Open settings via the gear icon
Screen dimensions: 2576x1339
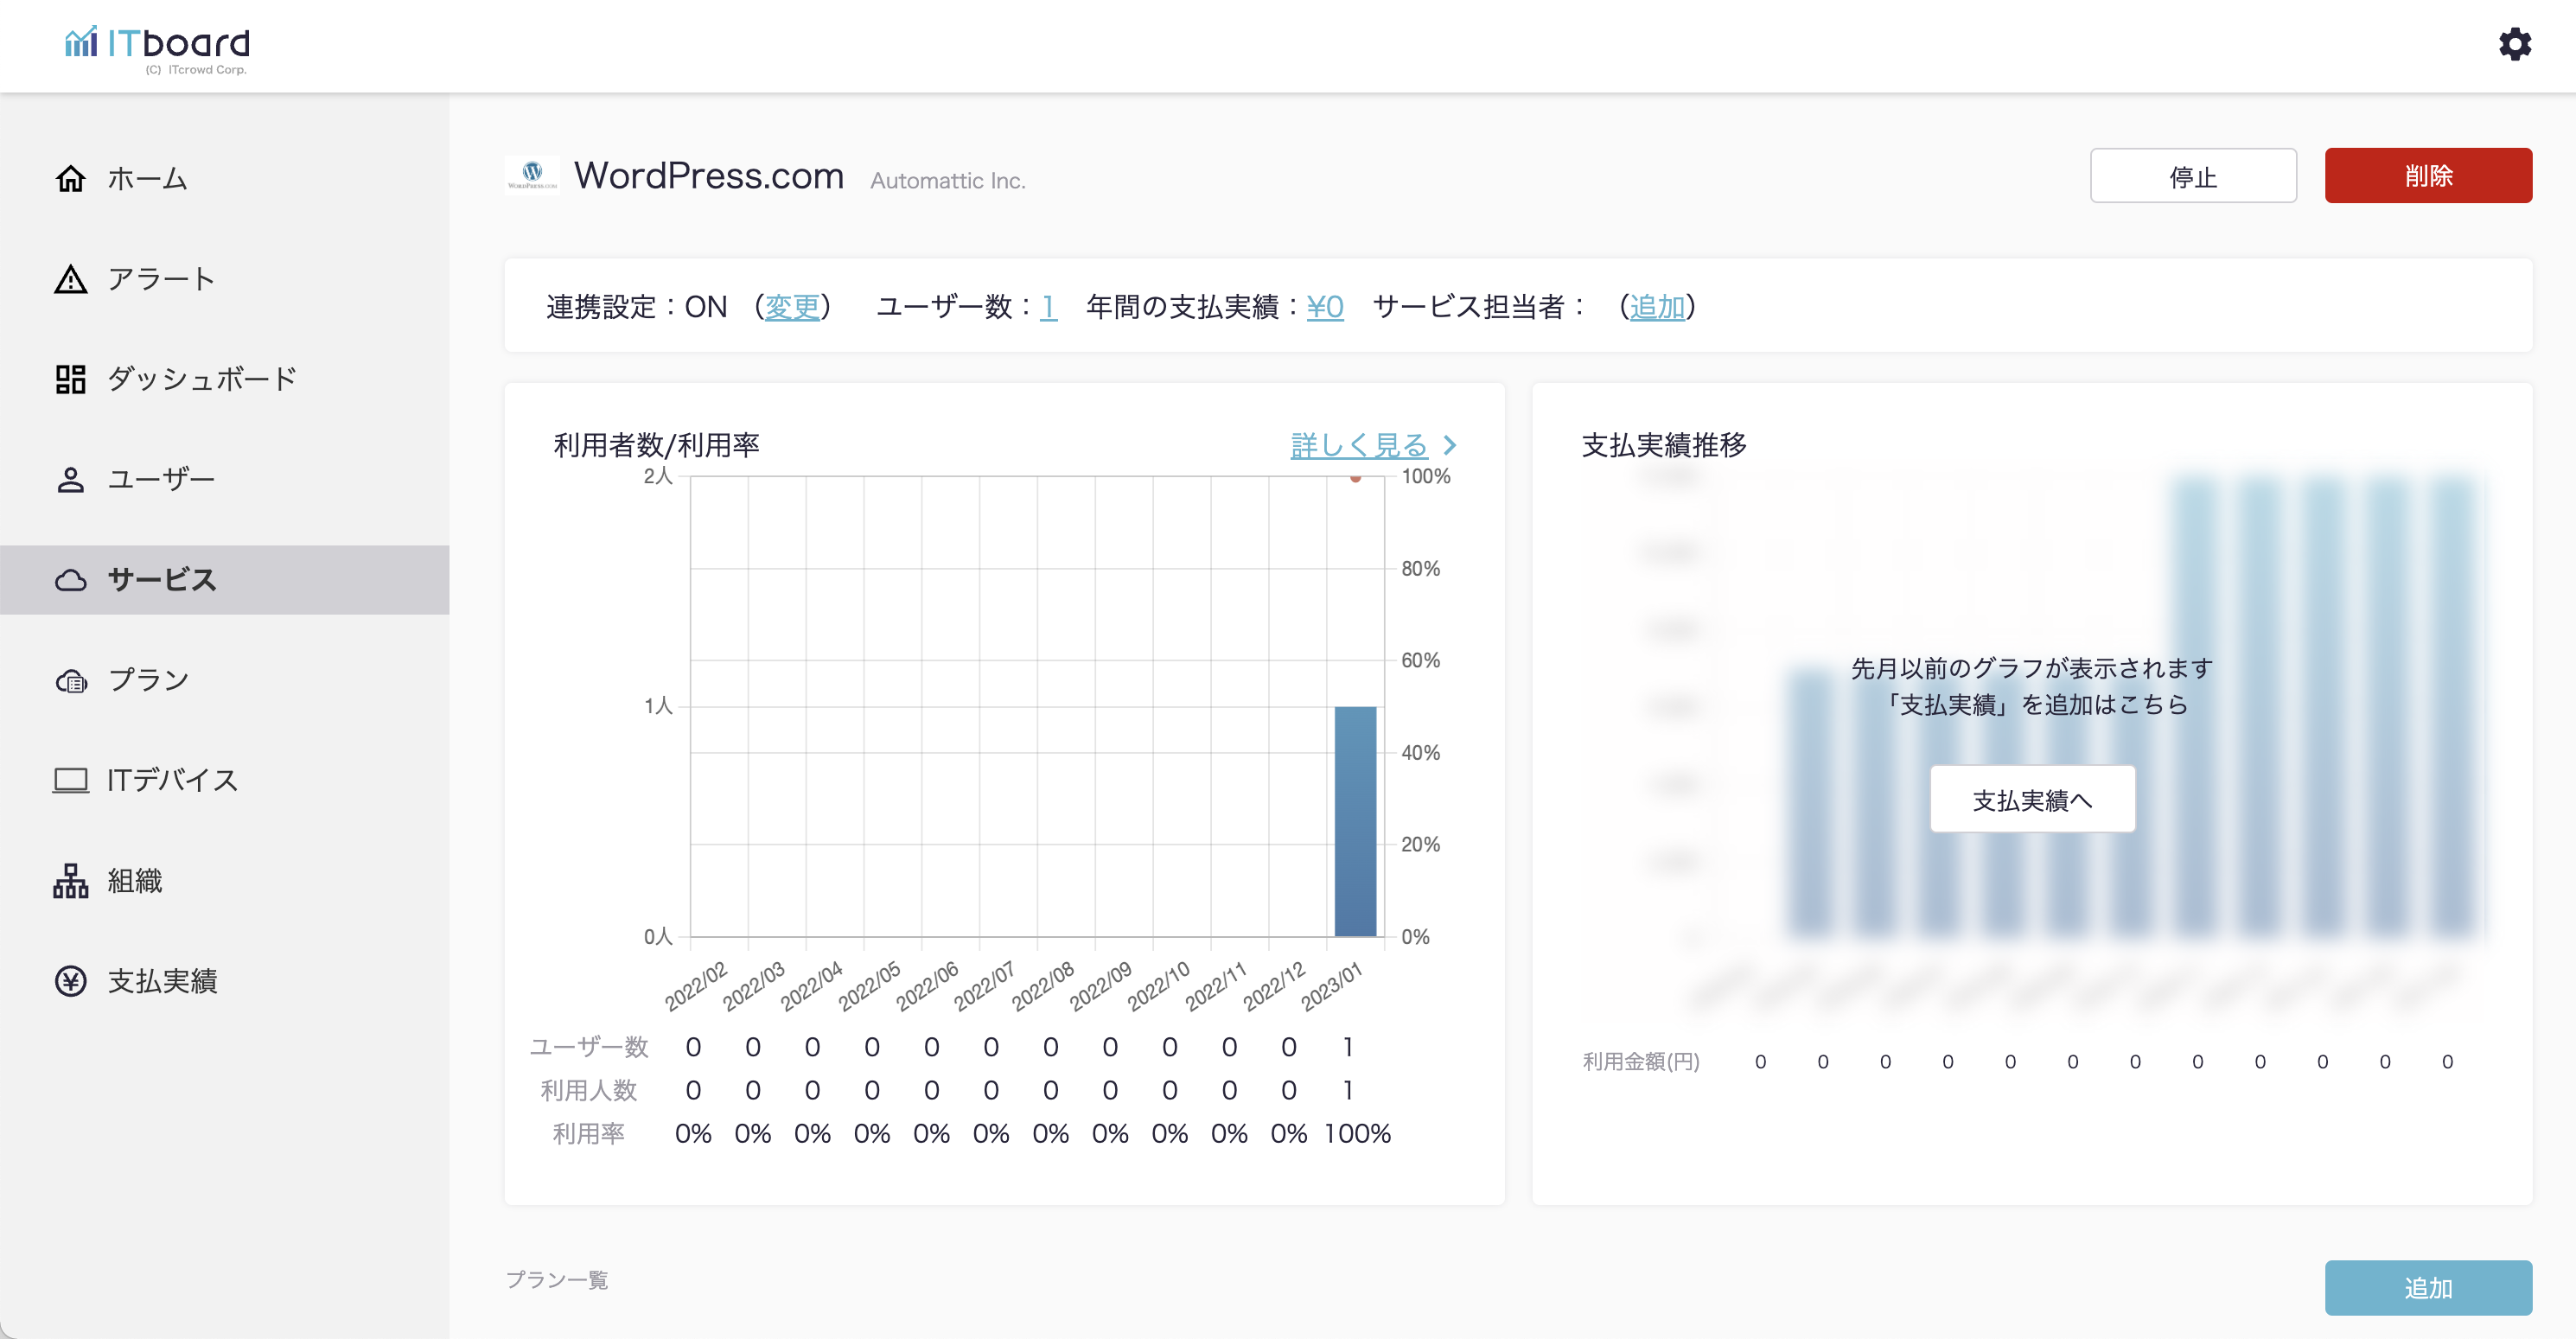pos(2514,44)
